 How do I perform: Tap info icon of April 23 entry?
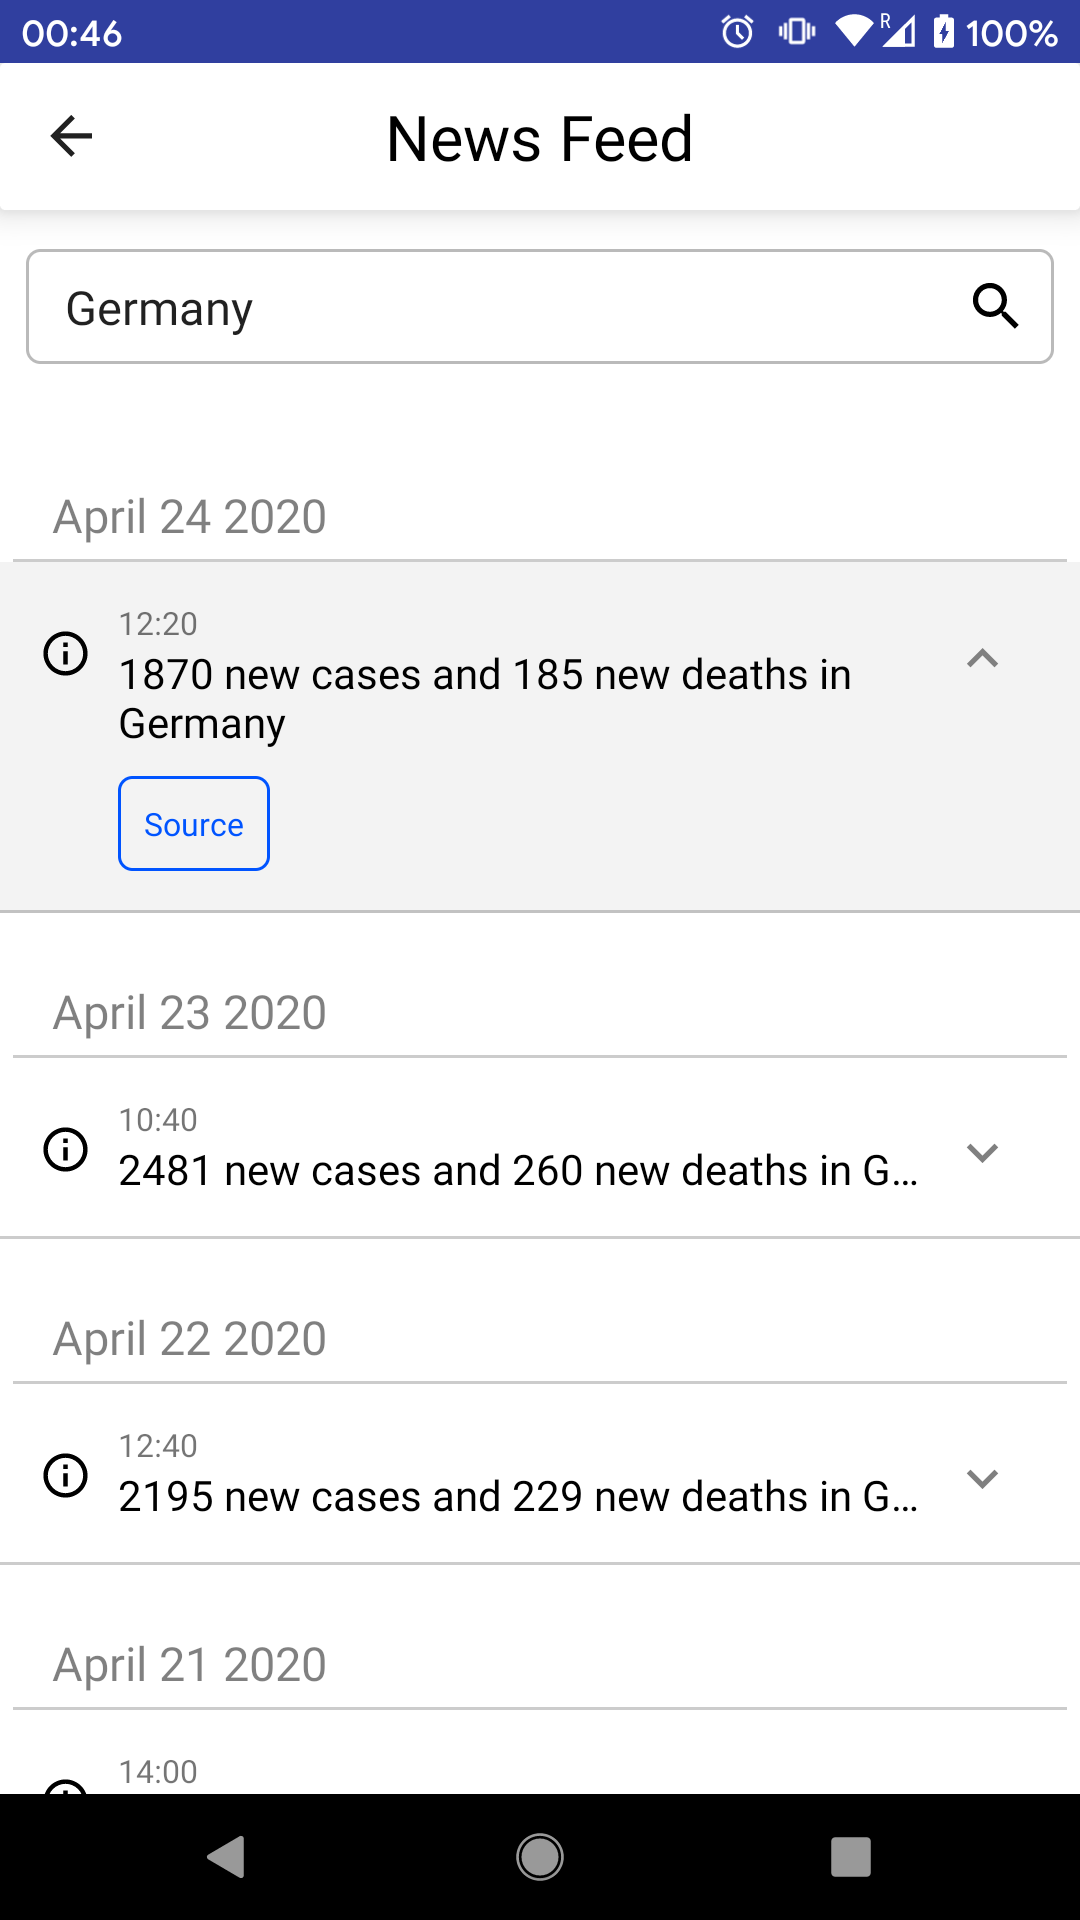pos(66,1149)
